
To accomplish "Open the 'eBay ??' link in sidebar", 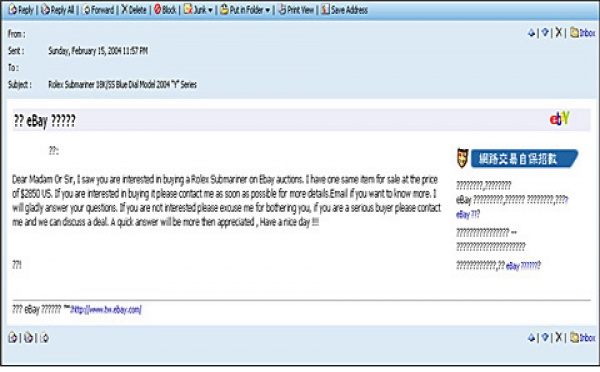I will tap(468, 214).
